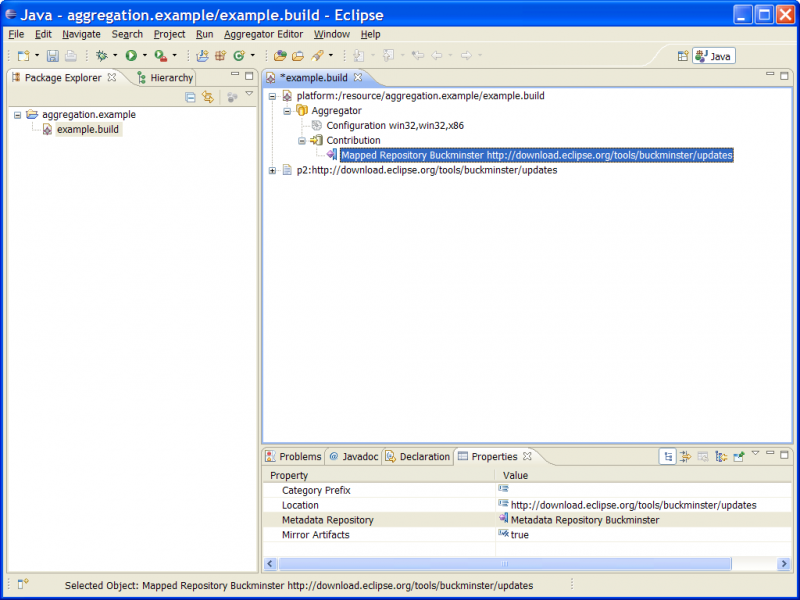Switch to the Problems tab
The width and height of the screenshot is (800, 600).
pos(294,457)
